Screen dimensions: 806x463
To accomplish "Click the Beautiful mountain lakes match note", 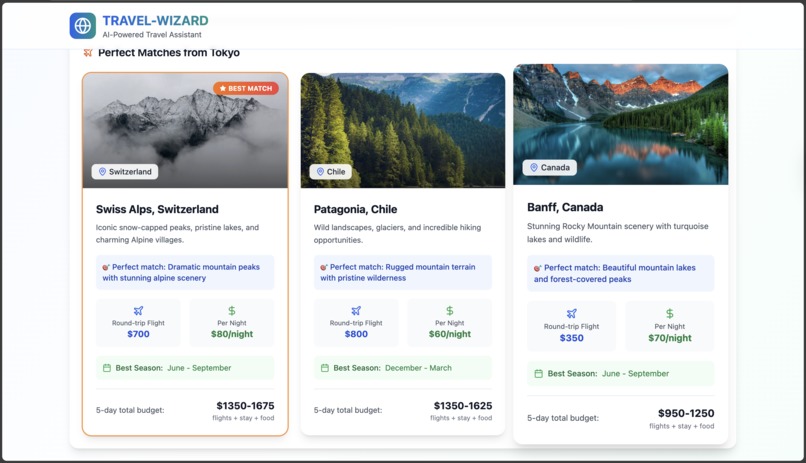I will (x=620, y=273).
